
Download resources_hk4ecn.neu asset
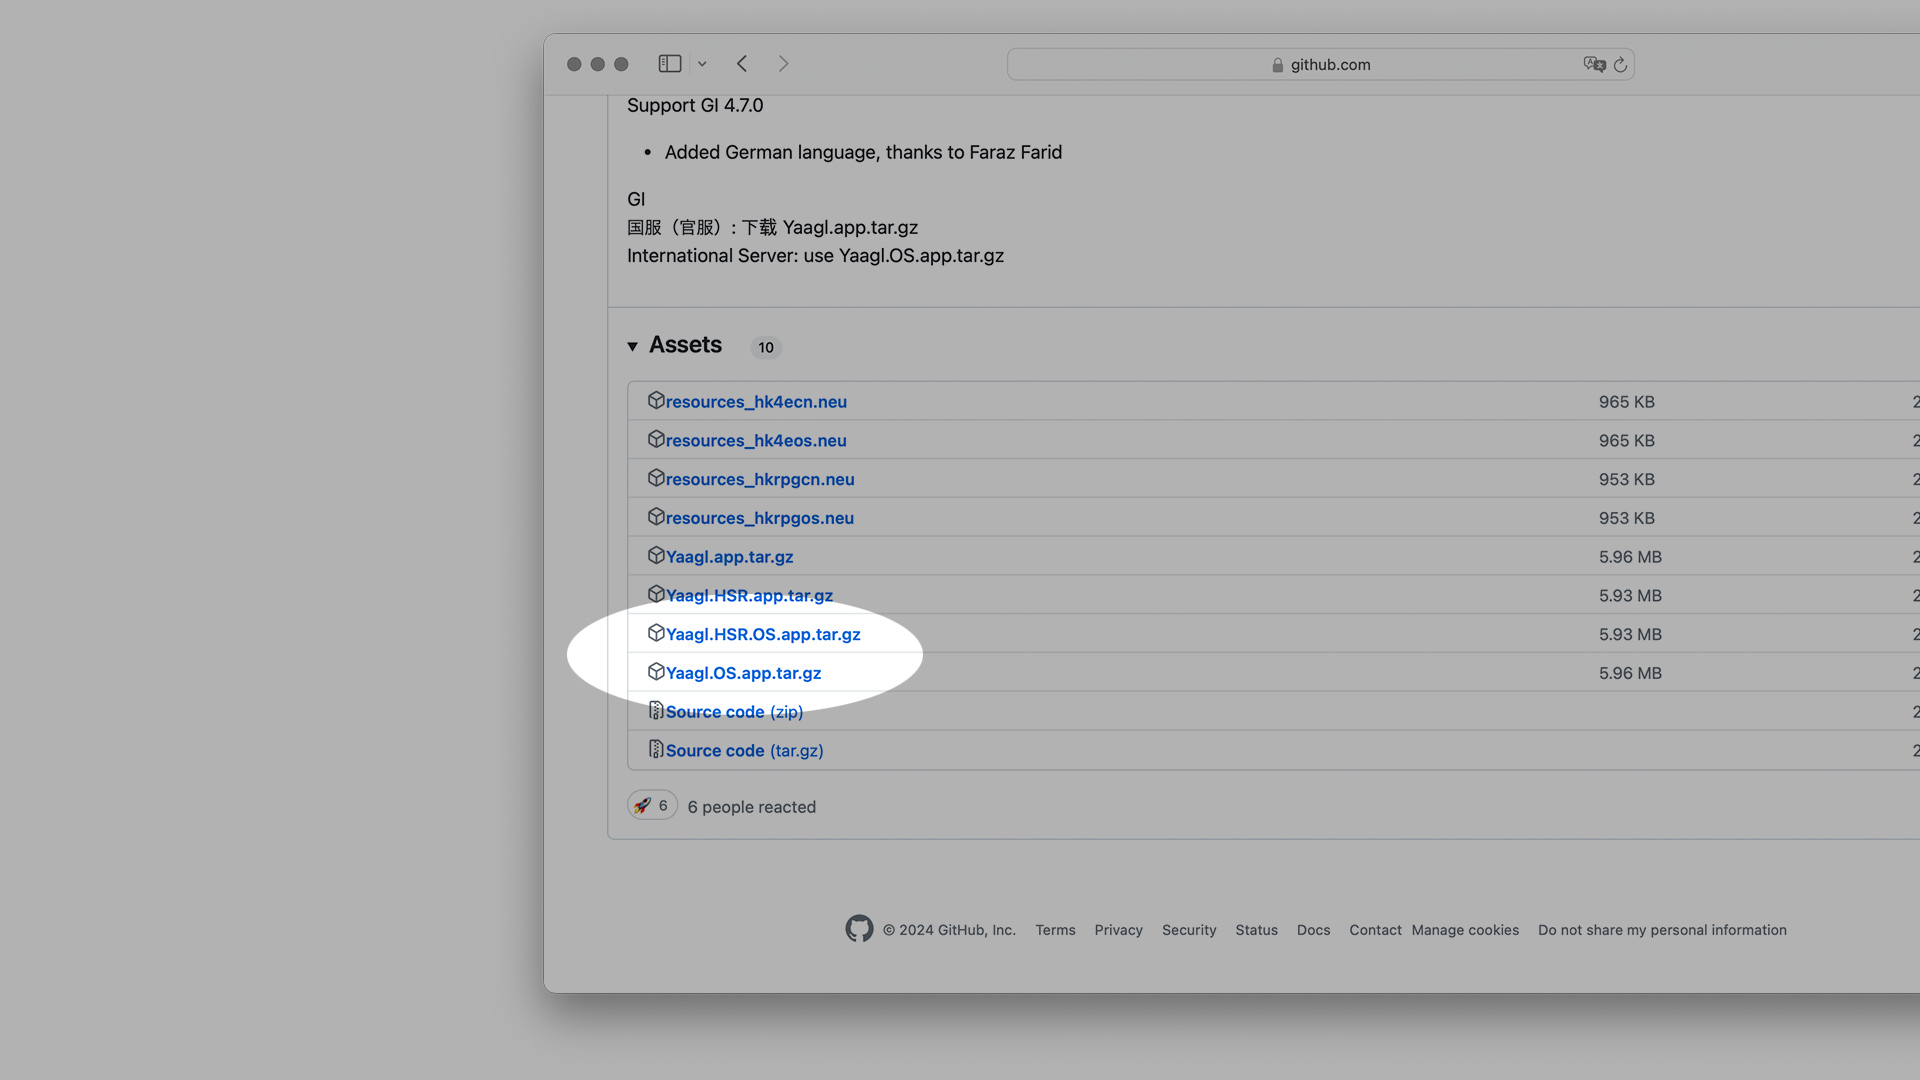tap(756, 401)
